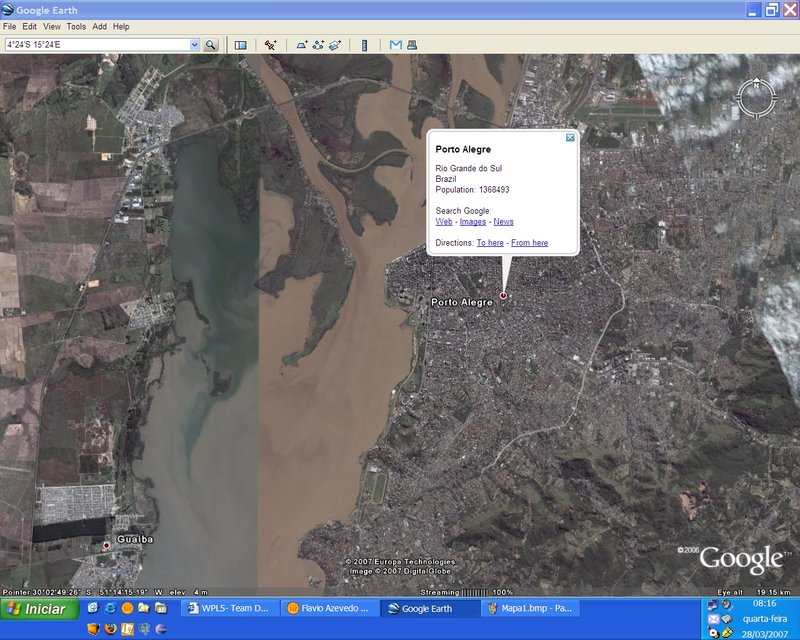Open the File menu
This screenshot has height=640, width=800.
click(9, 27)
